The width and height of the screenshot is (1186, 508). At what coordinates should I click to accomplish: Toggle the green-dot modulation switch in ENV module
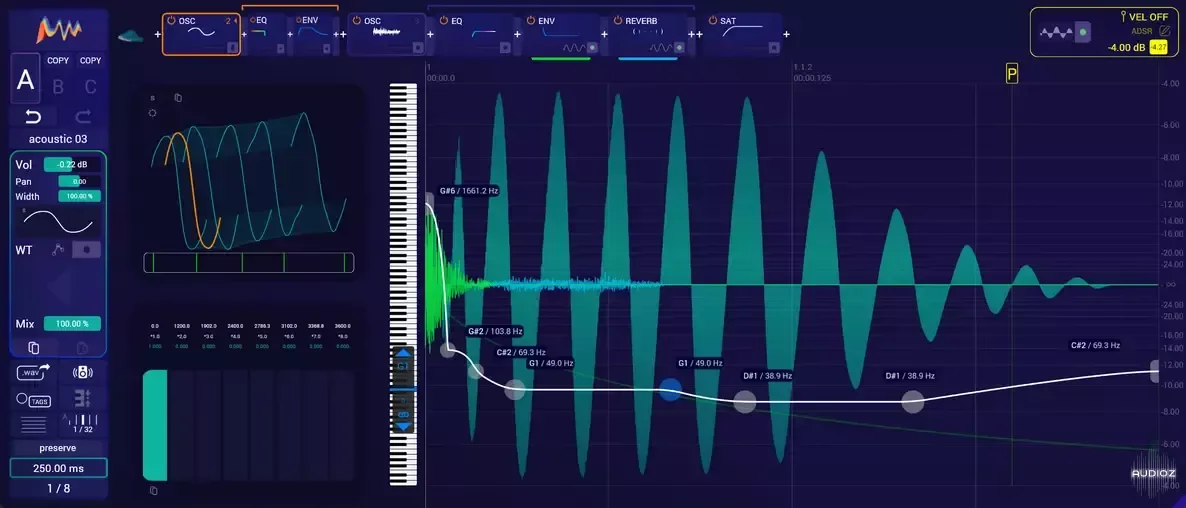point(592,47)
